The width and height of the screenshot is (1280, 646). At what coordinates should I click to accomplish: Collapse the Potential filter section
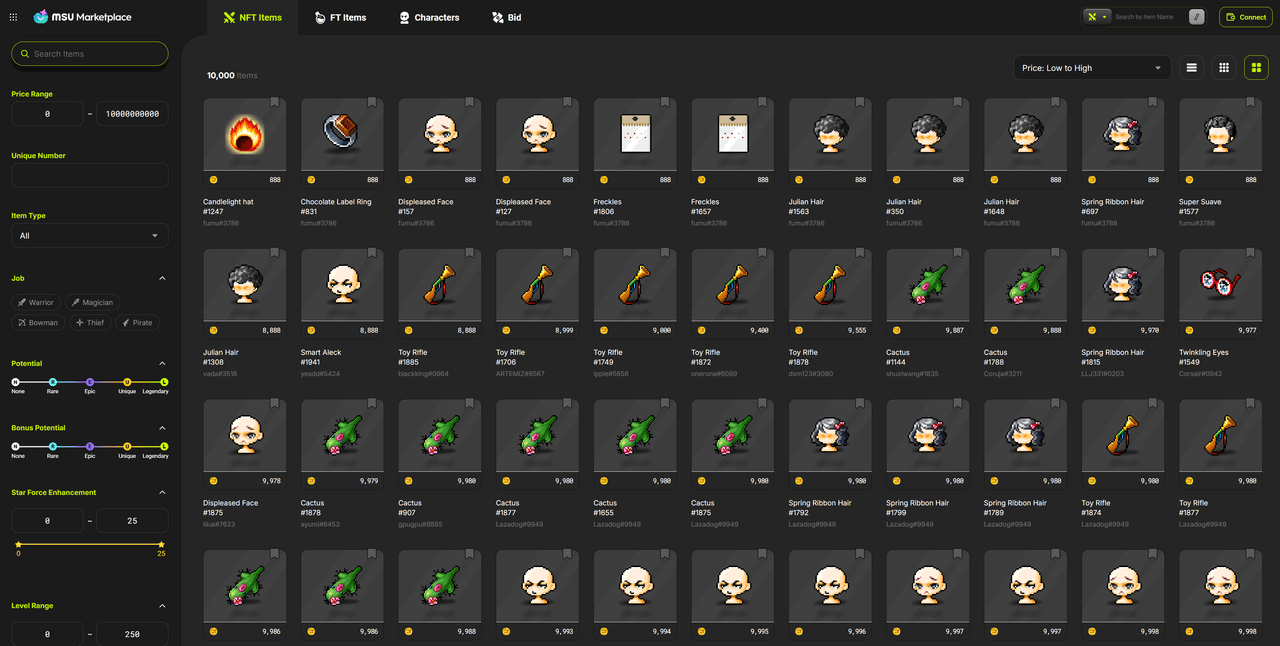pyautogui.click(x=162, y=364)
